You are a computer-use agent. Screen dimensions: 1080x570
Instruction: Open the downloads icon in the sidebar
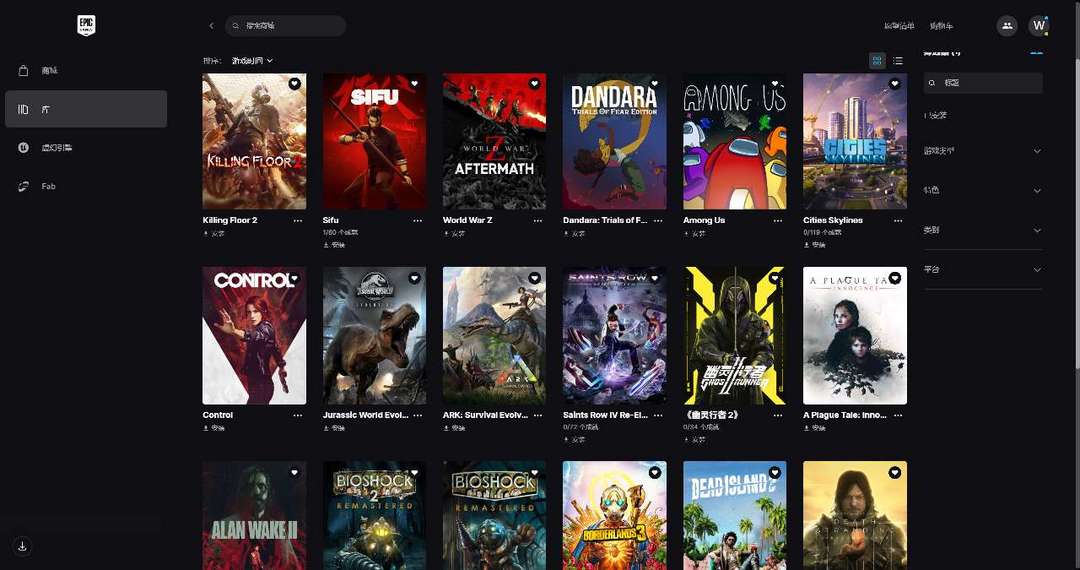click(22, 546)
